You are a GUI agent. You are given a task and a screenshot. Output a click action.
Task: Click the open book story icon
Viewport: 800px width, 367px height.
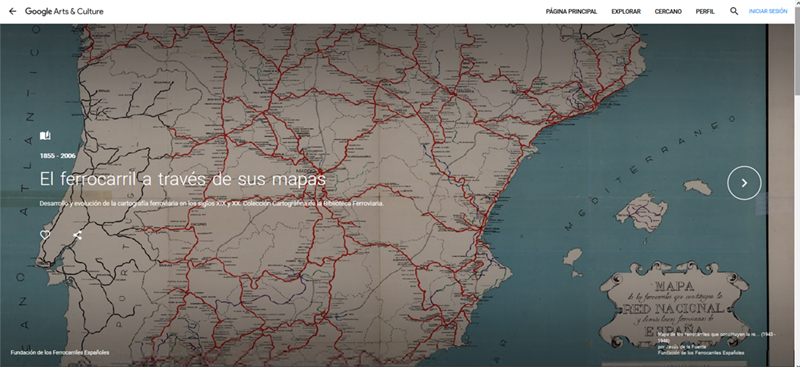tap(45, 136)
